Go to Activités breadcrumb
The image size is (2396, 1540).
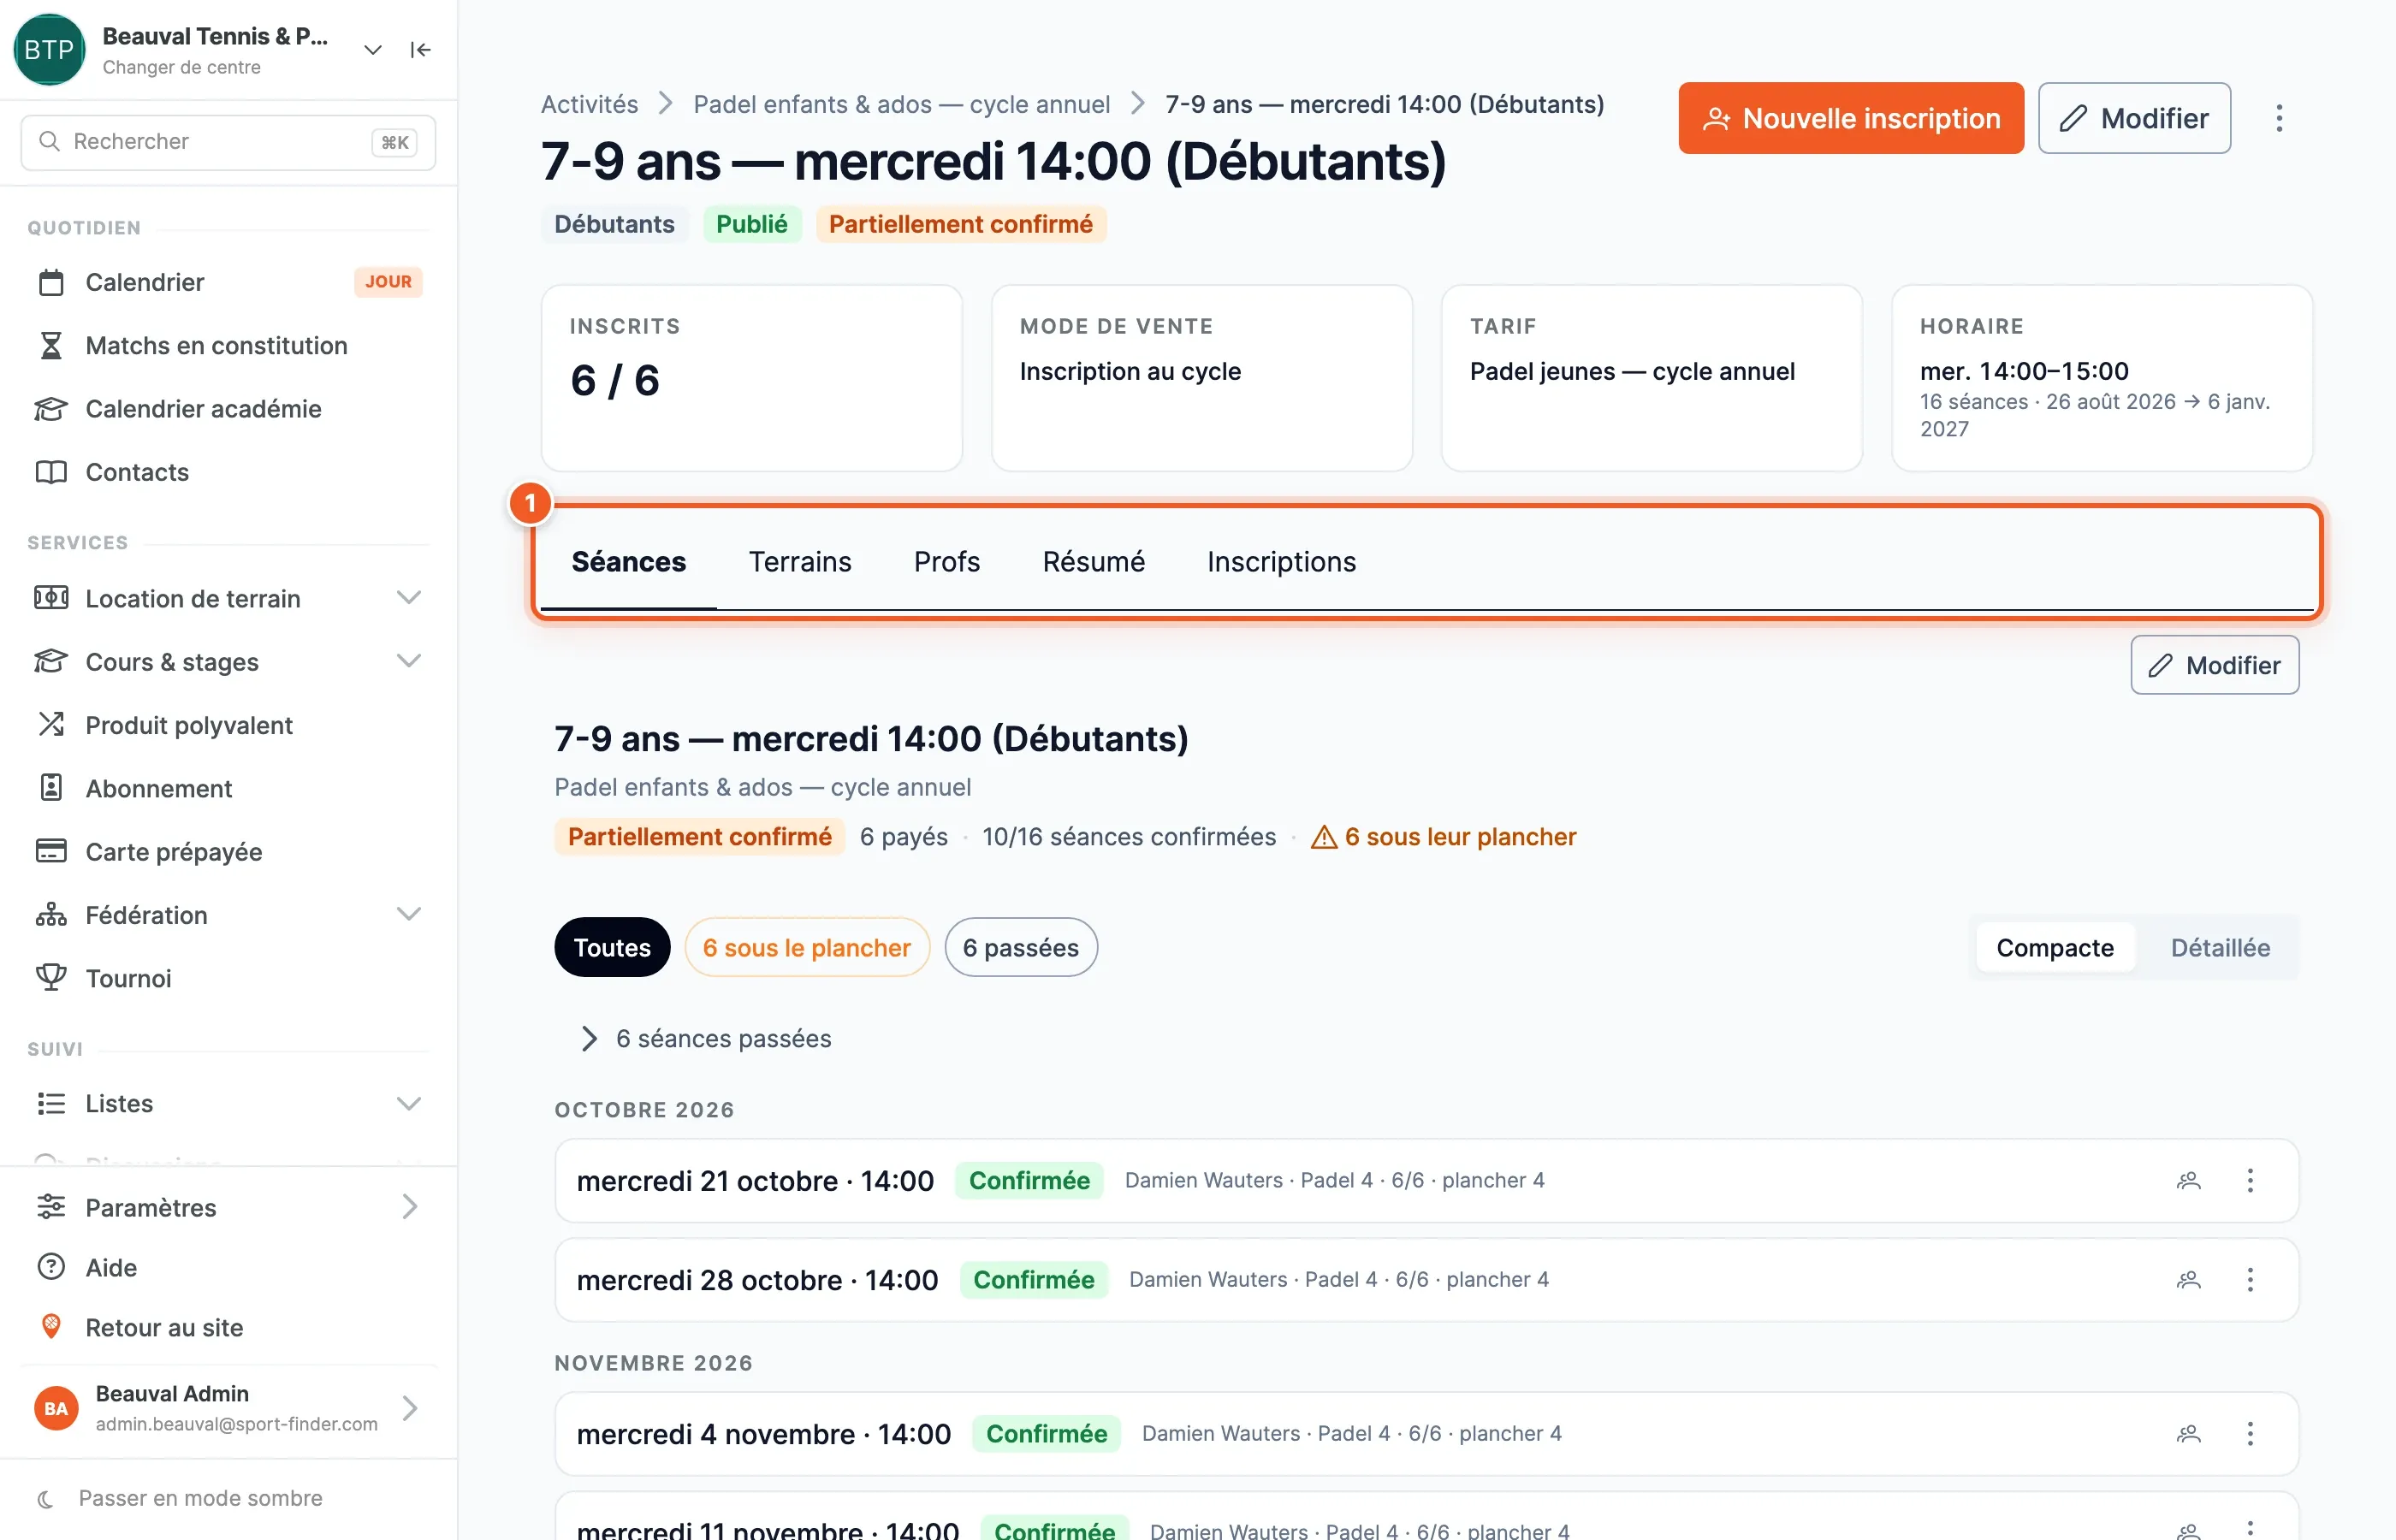[x=589, y=104]
